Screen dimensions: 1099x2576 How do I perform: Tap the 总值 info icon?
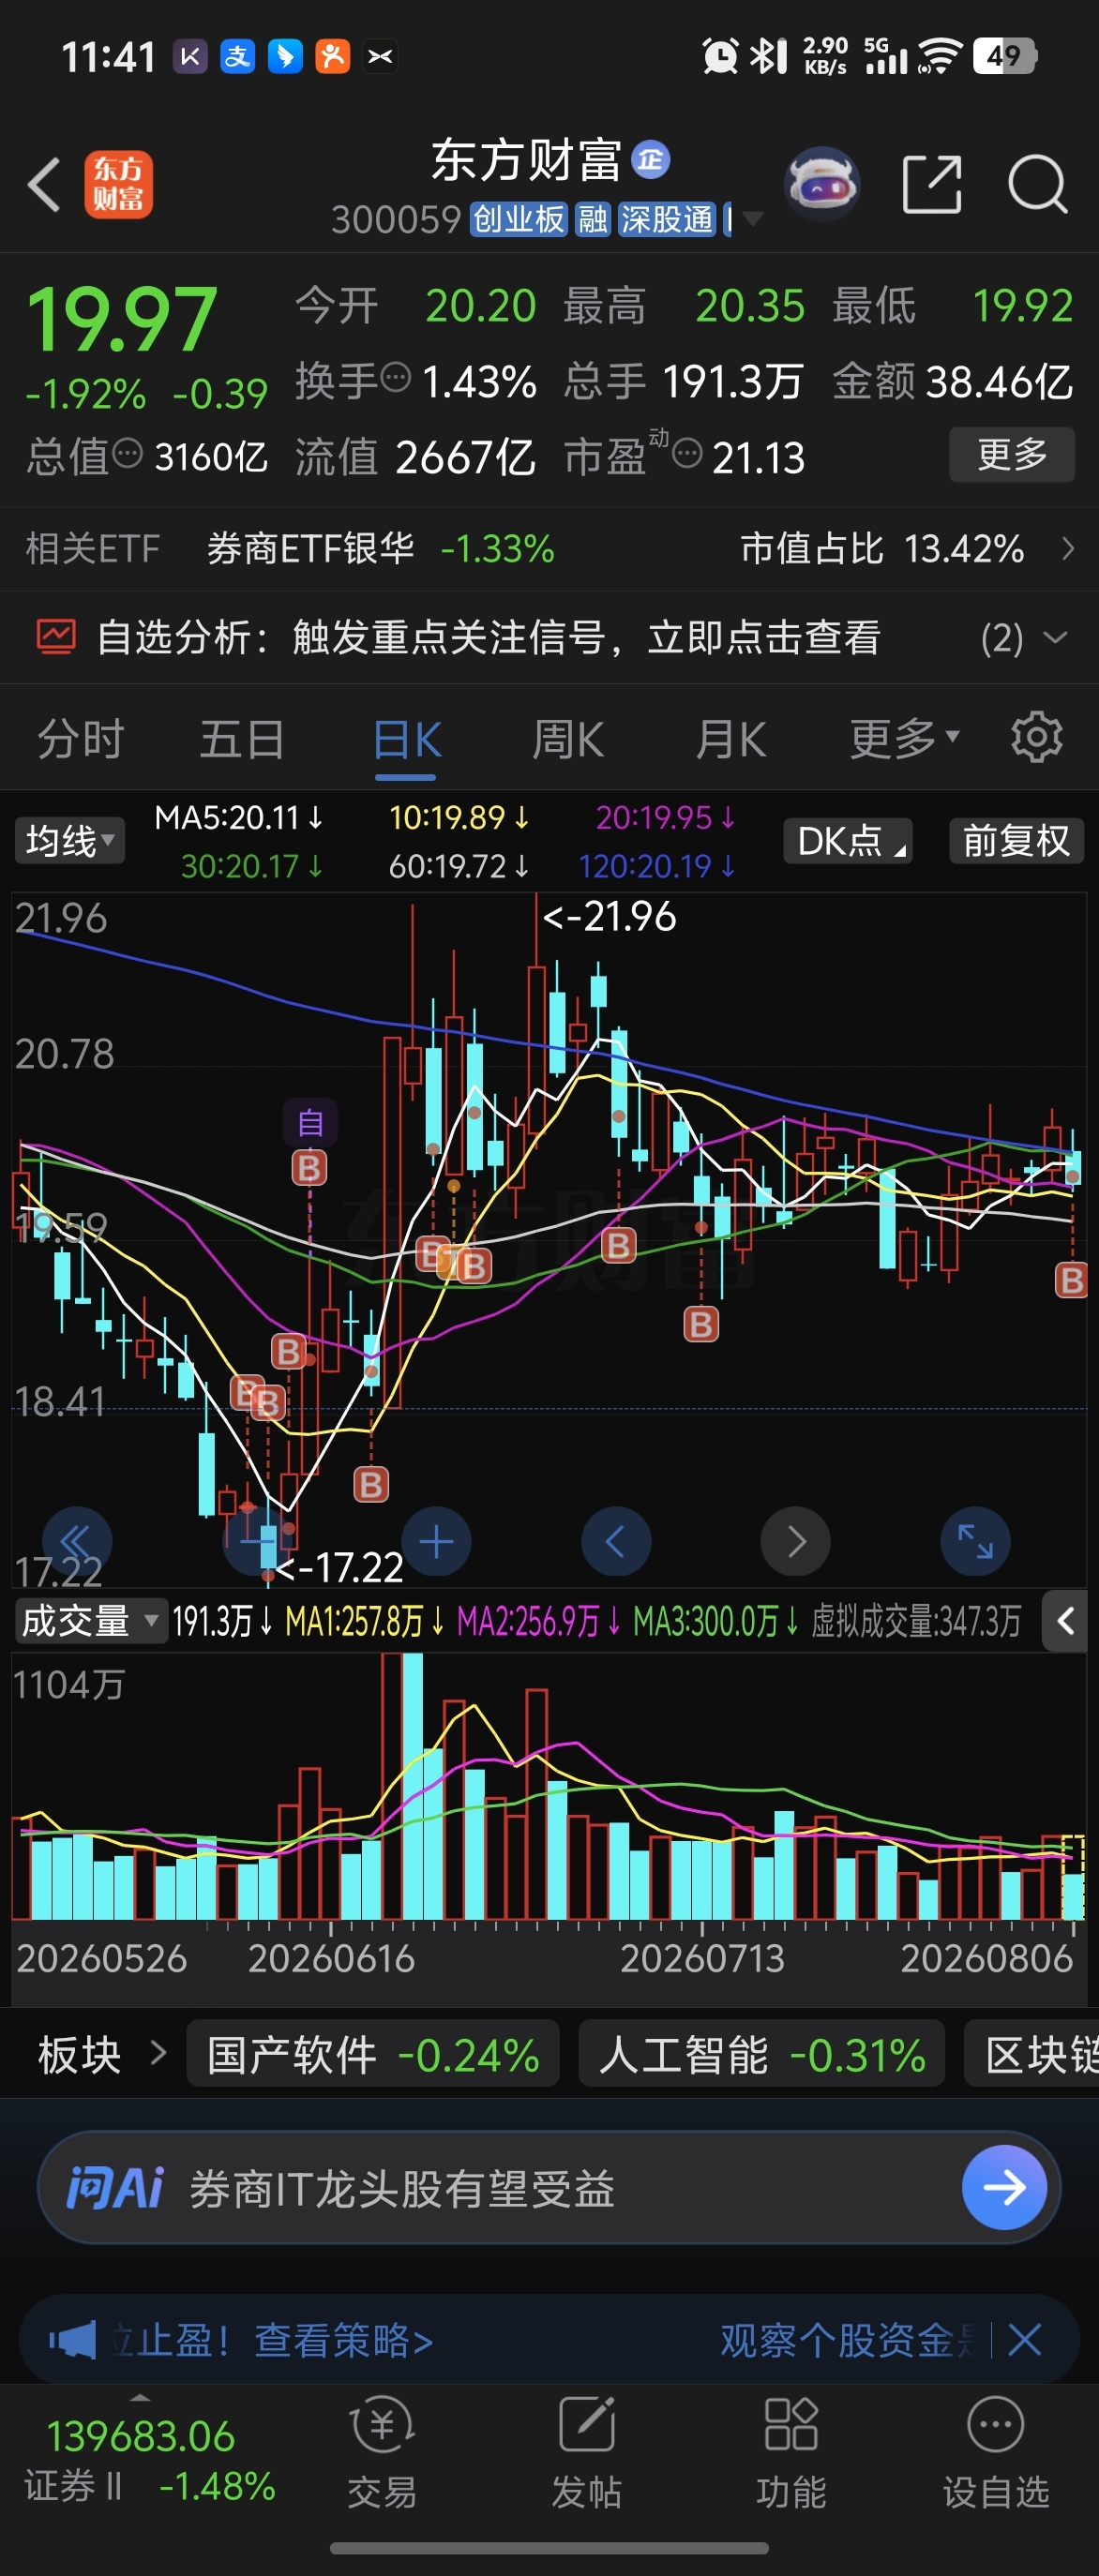127,454
